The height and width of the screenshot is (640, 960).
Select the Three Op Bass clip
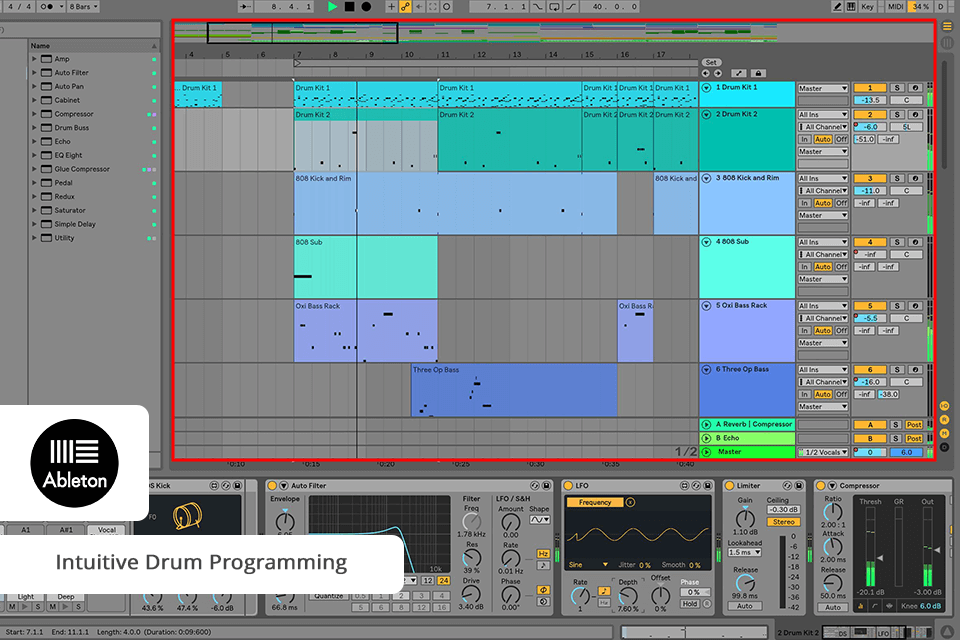514,390
